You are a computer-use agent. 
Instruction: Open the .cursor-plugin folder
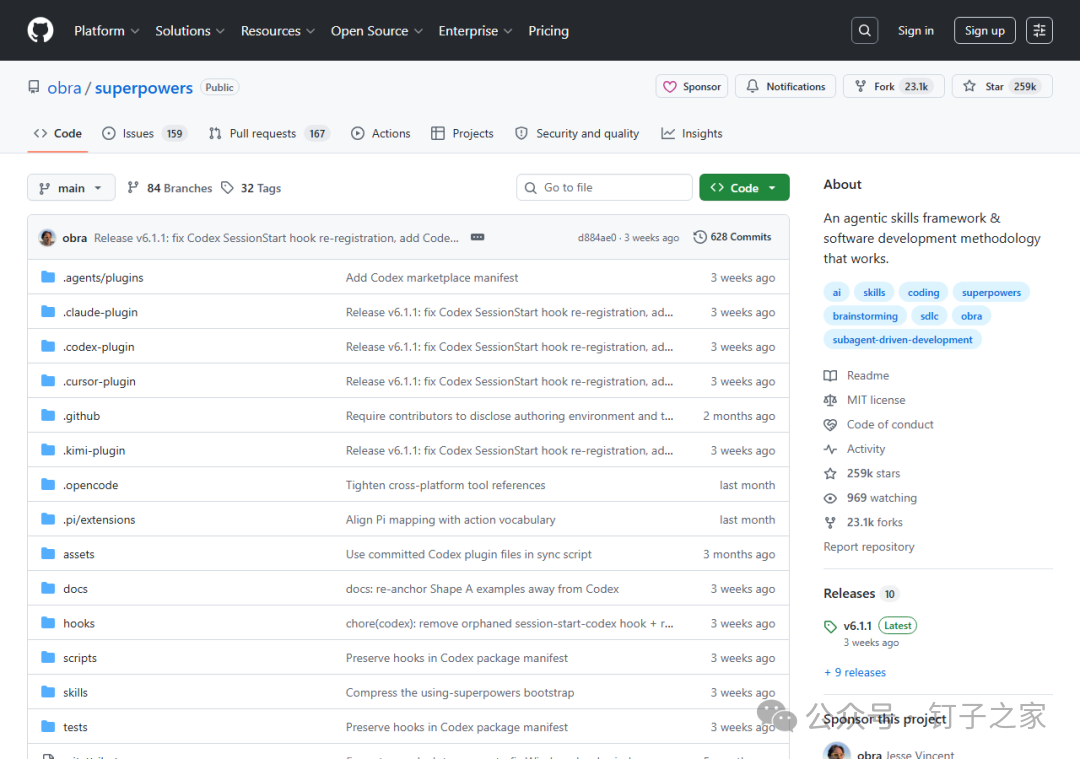[99, 382]
